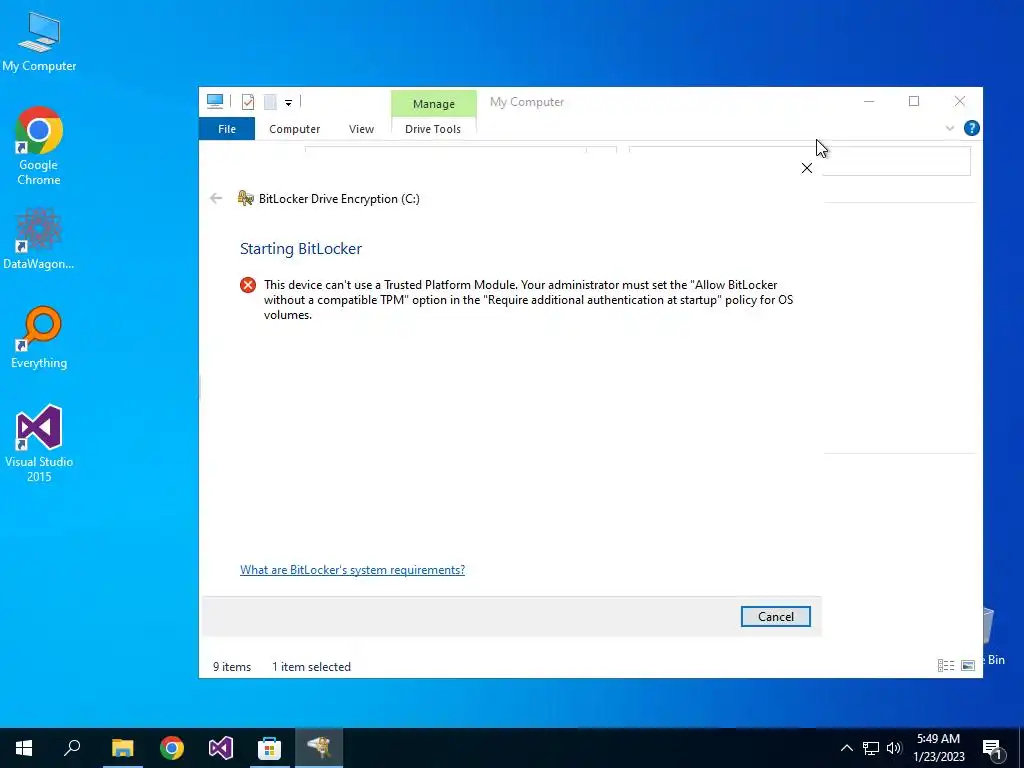
Task: Click the BitLocker Drive Encryption key icon
Action: pyautogui.click(x=246, y=198)
